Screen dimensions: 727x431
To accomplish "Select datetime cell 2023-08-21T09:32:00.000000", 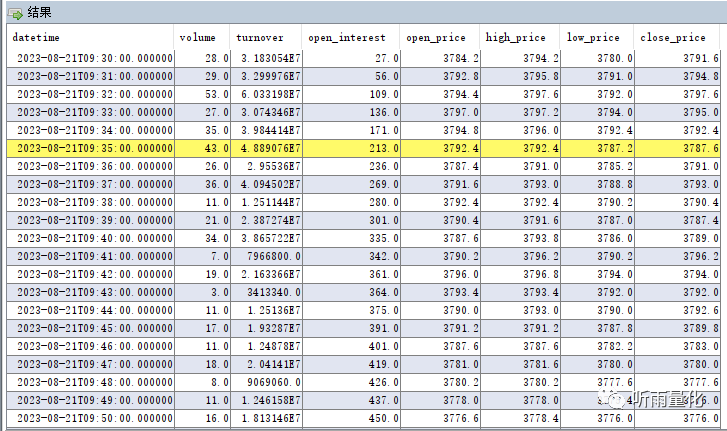I will [90, 95].
